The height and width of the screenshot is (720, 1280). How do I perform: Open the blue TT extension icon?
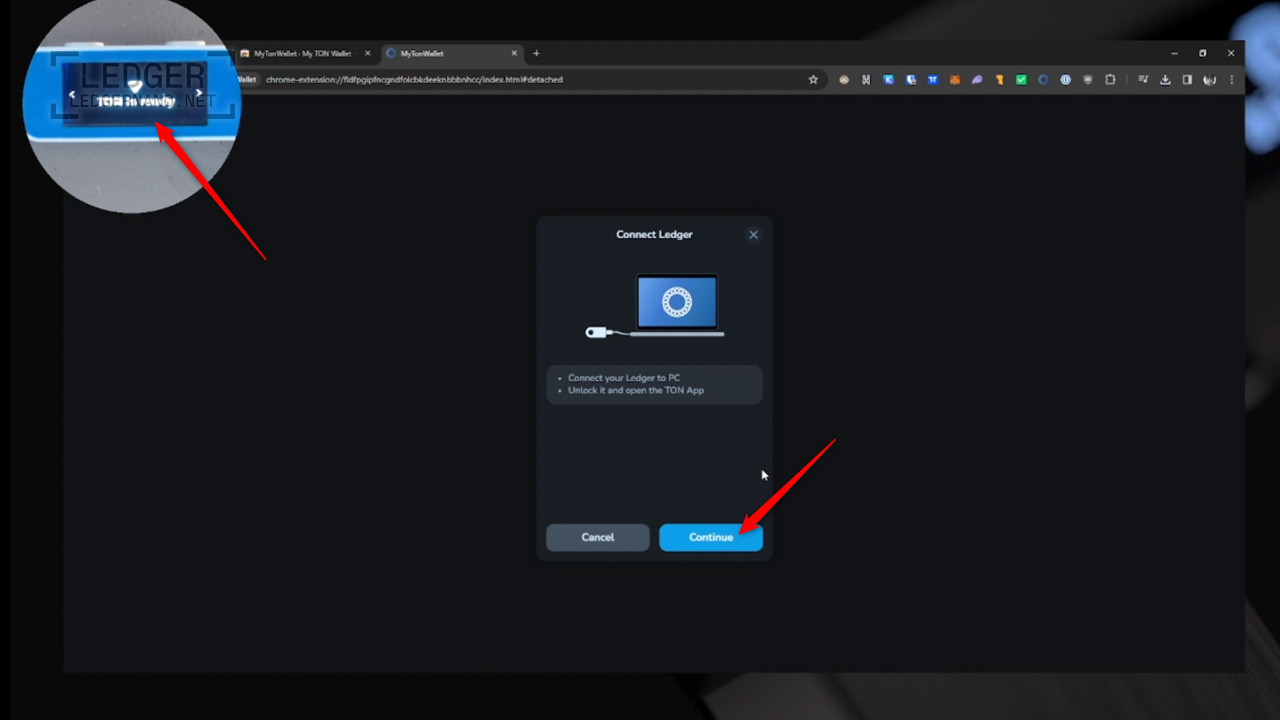tap(932, 80)
